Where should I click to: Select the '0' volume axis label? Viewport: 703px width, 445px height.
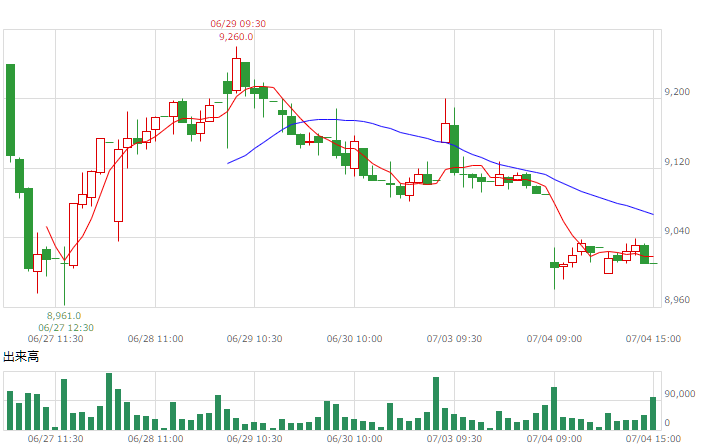click(x=667, y=423)
